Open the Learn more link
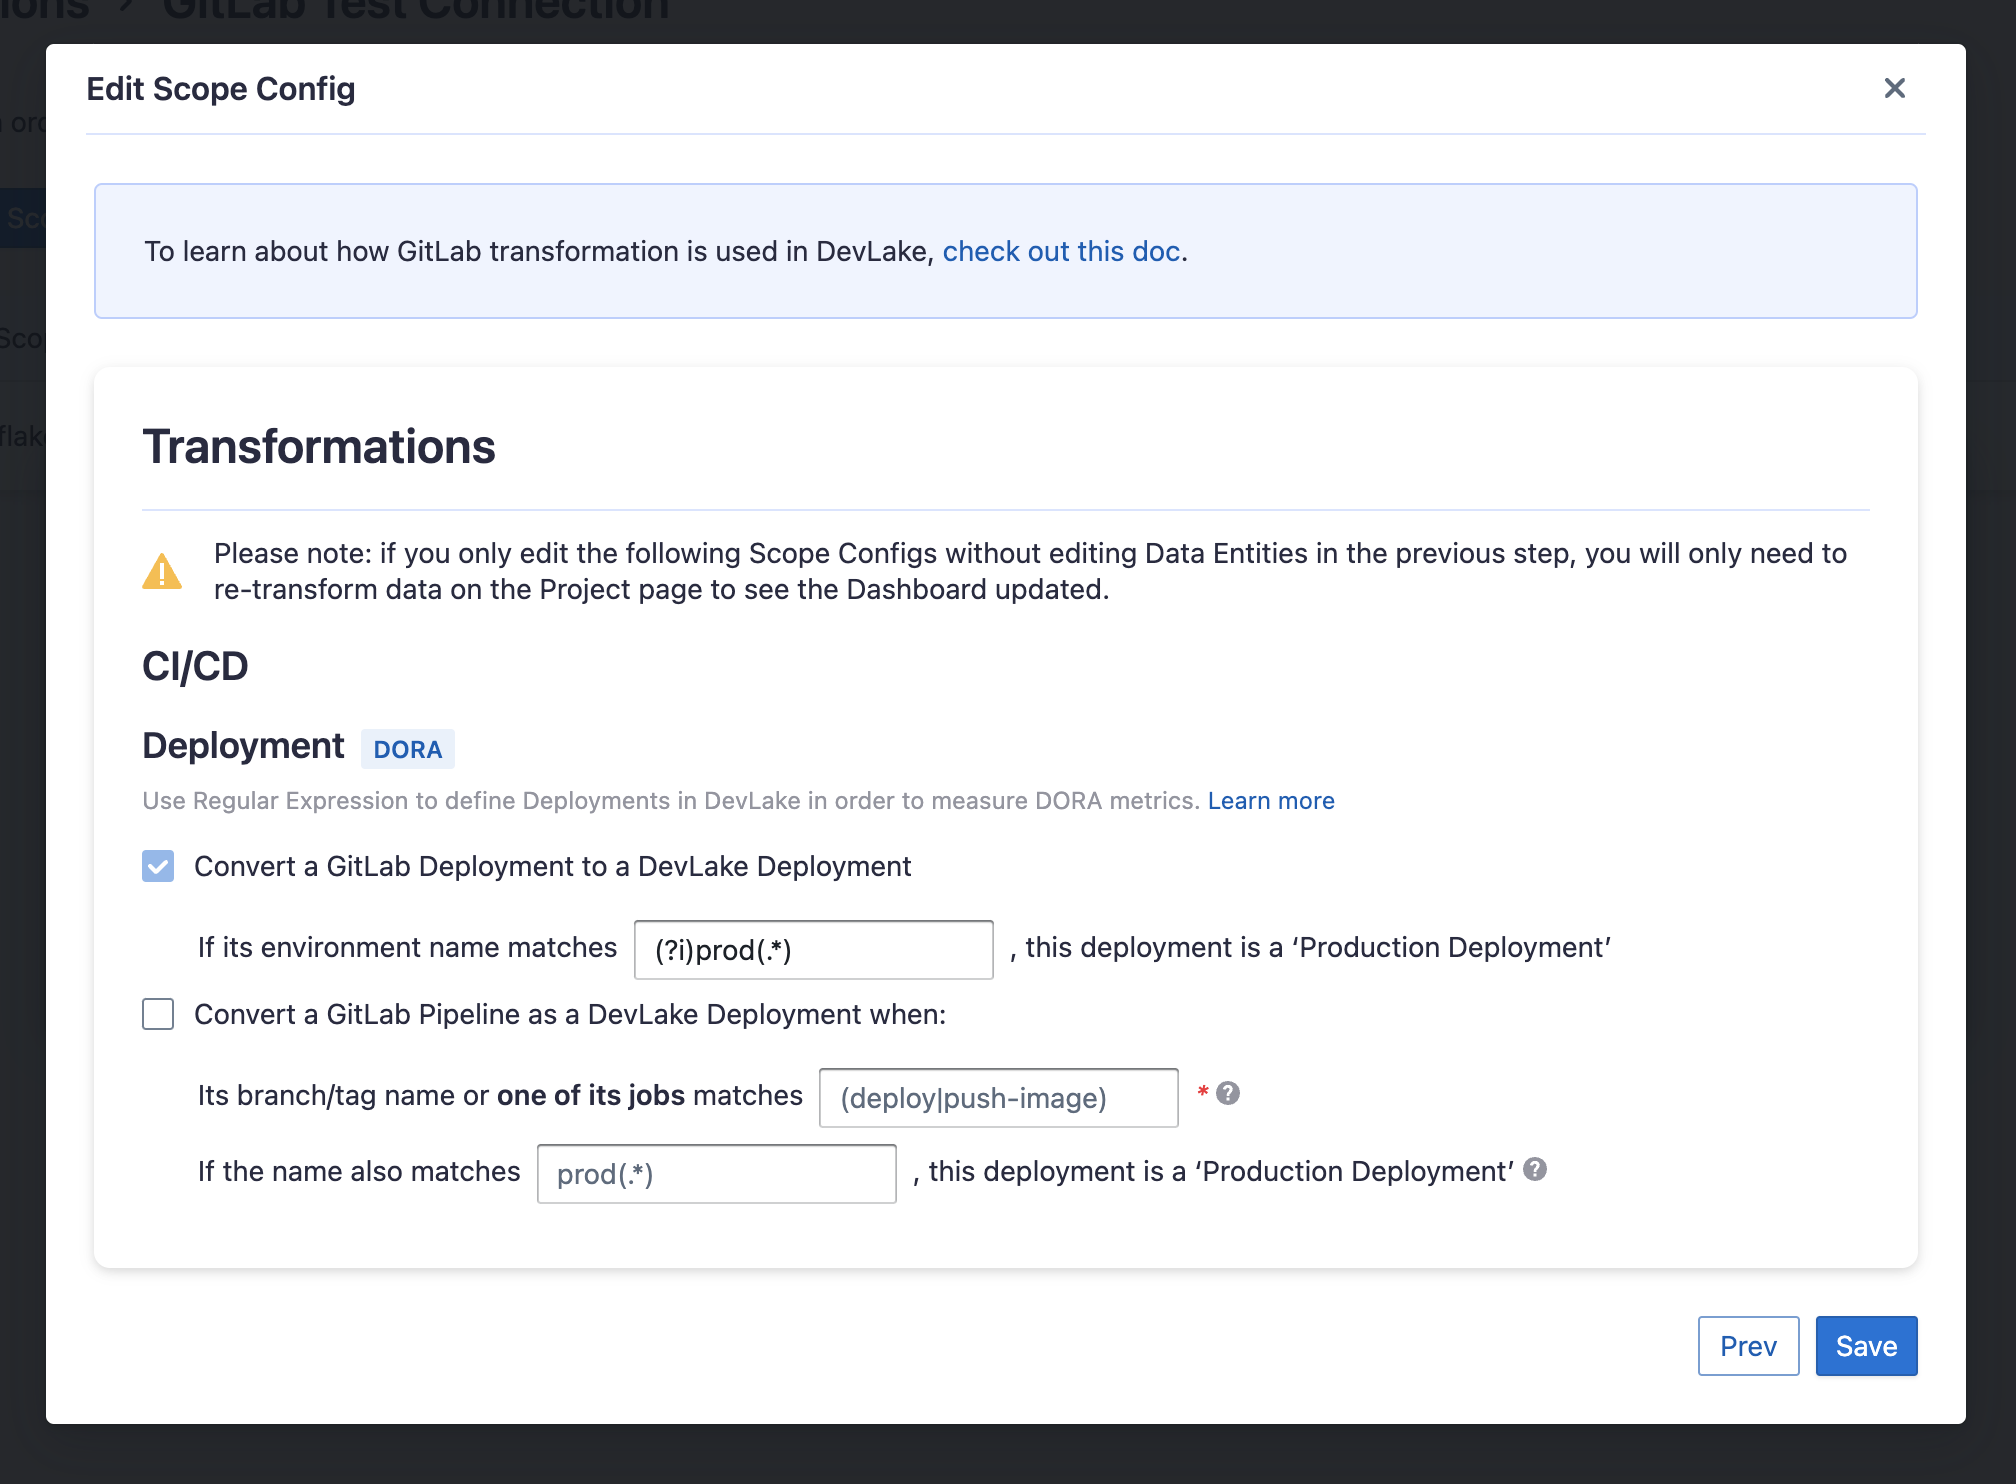The width and height of the screenshot is (2016, 1484). pos(1271,801)
